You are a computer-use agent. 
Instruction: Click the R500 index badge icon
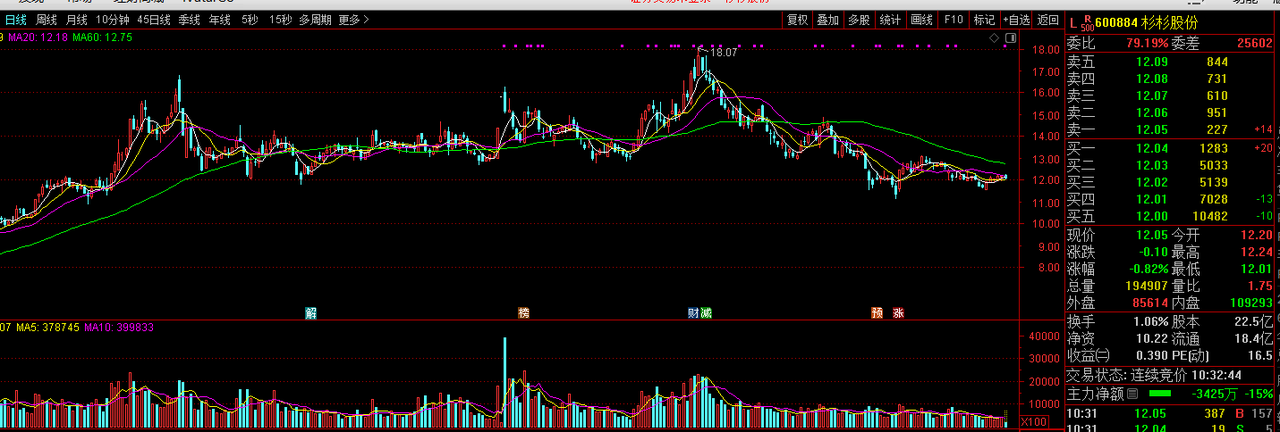pos(1087,22)
